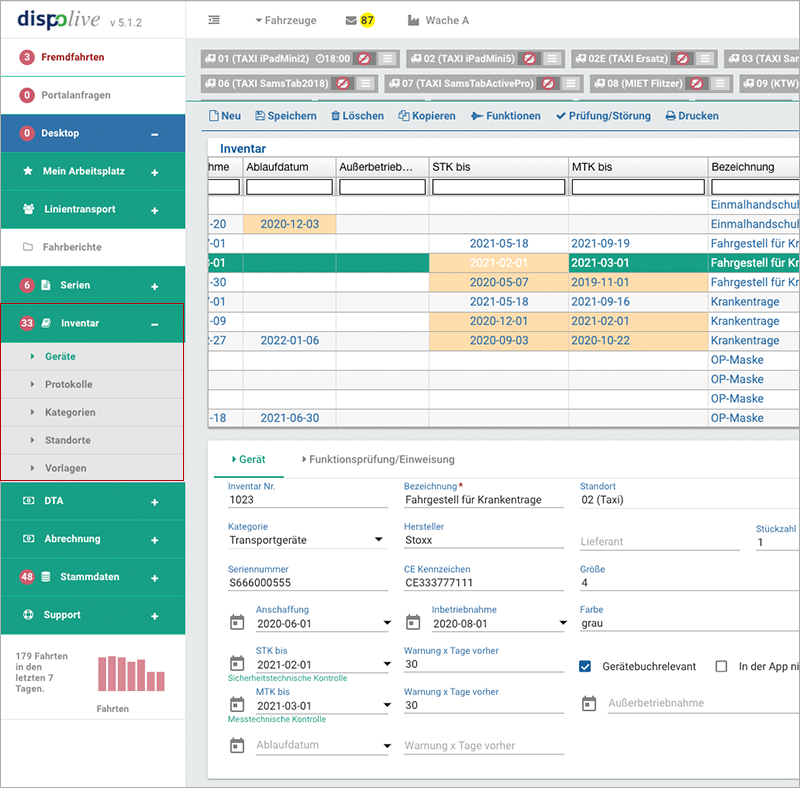Expand the Inbetriebnahme date dropdown
Screen dimensions: 800x788
(562, 624)
